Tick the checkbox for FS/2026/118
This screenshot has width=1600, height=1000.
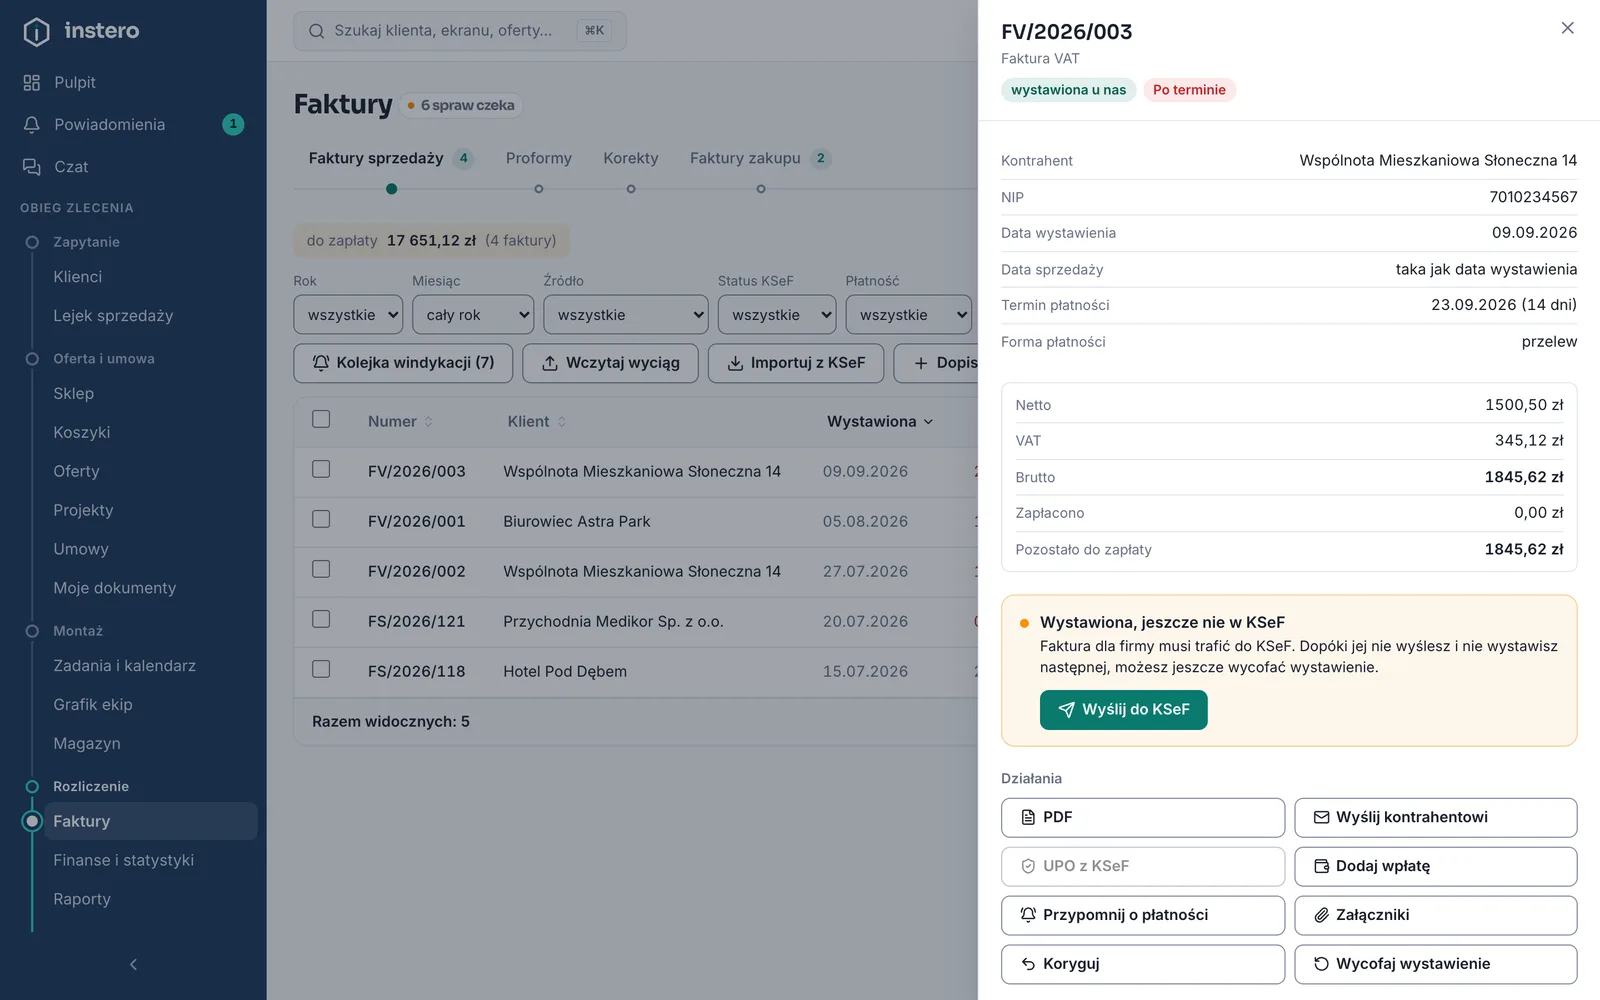click(321, 670)
